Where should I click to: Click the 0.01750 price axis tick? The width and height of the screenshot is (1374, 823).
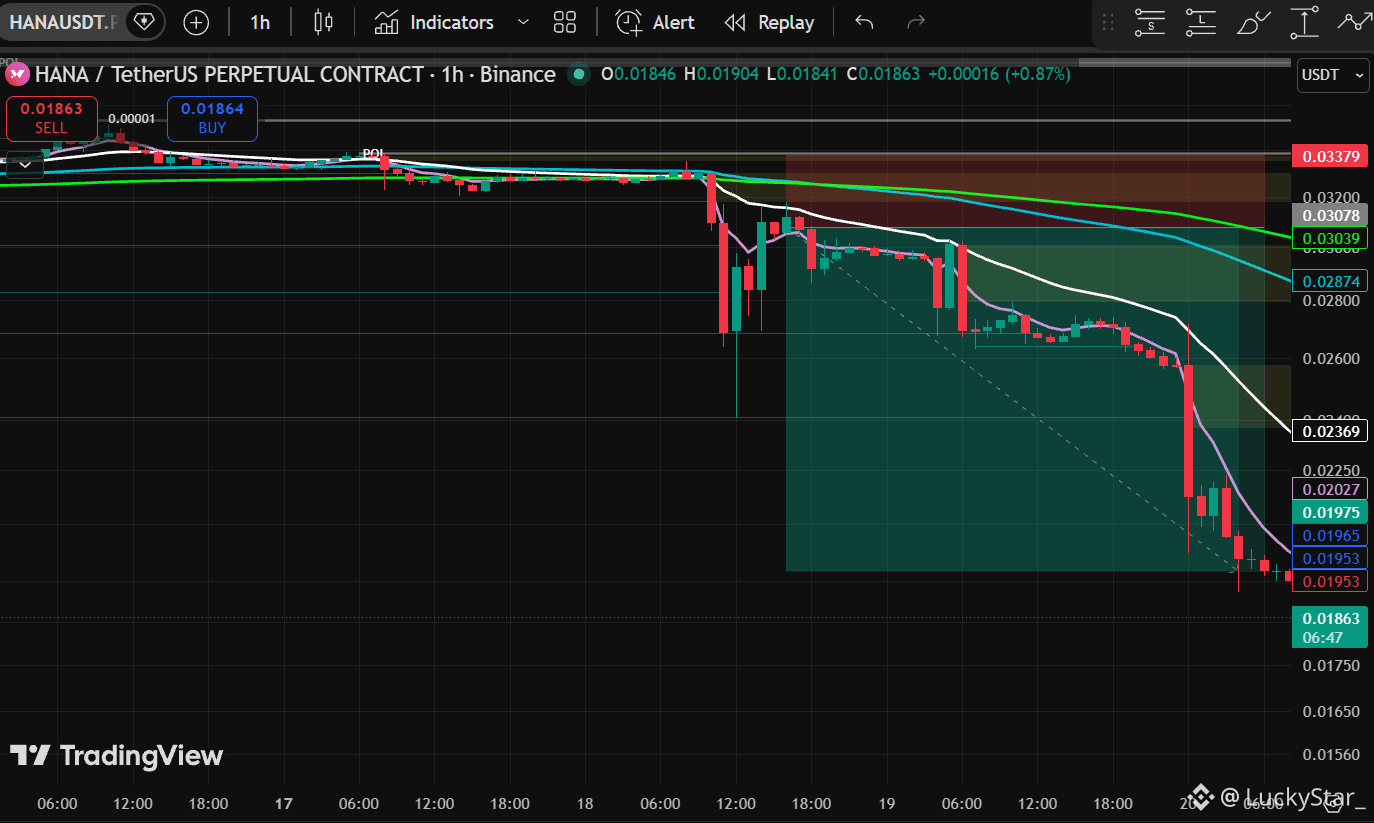(1330, 665)
